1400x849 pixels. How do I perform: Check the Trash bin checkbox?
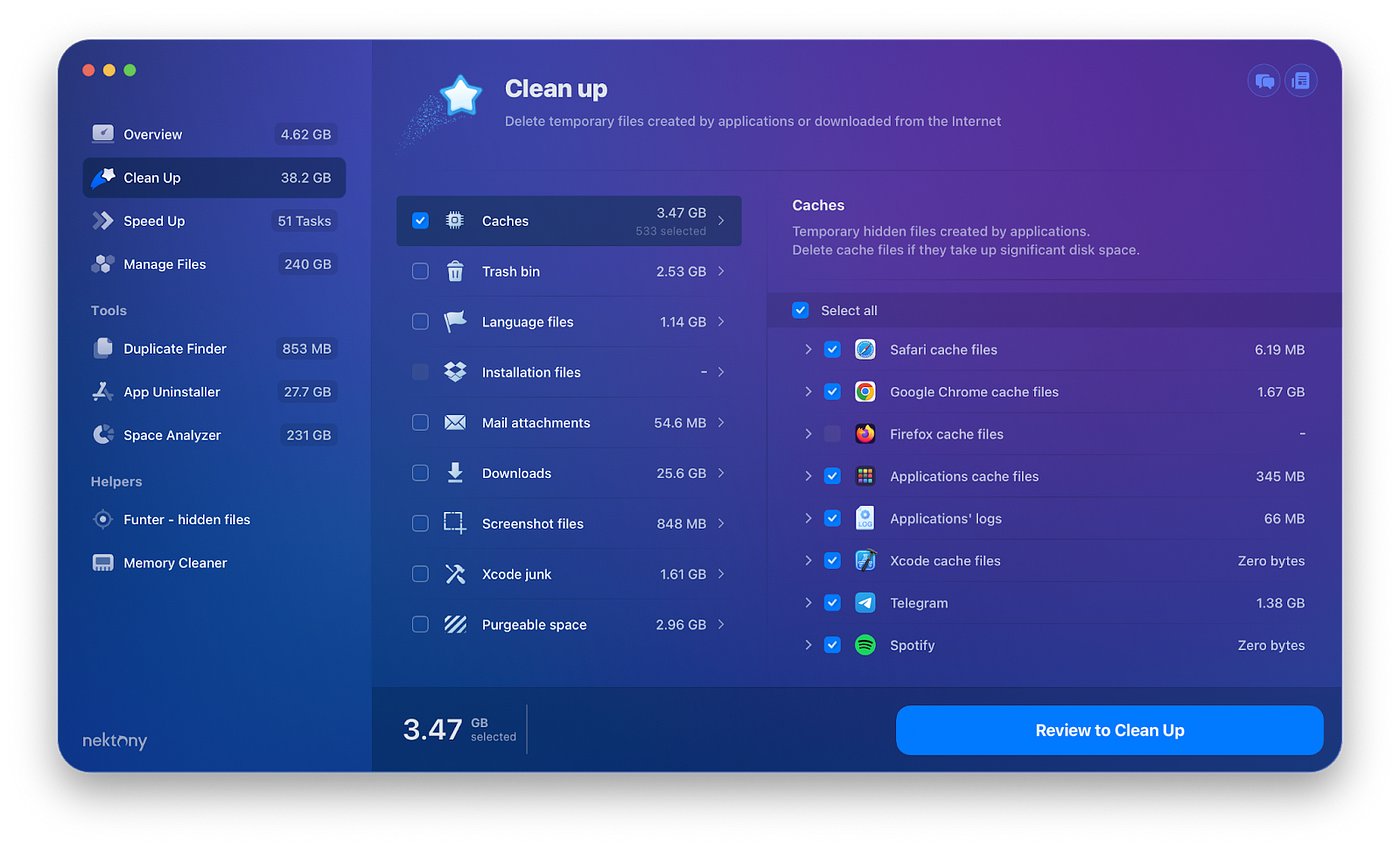coord(420,271)
